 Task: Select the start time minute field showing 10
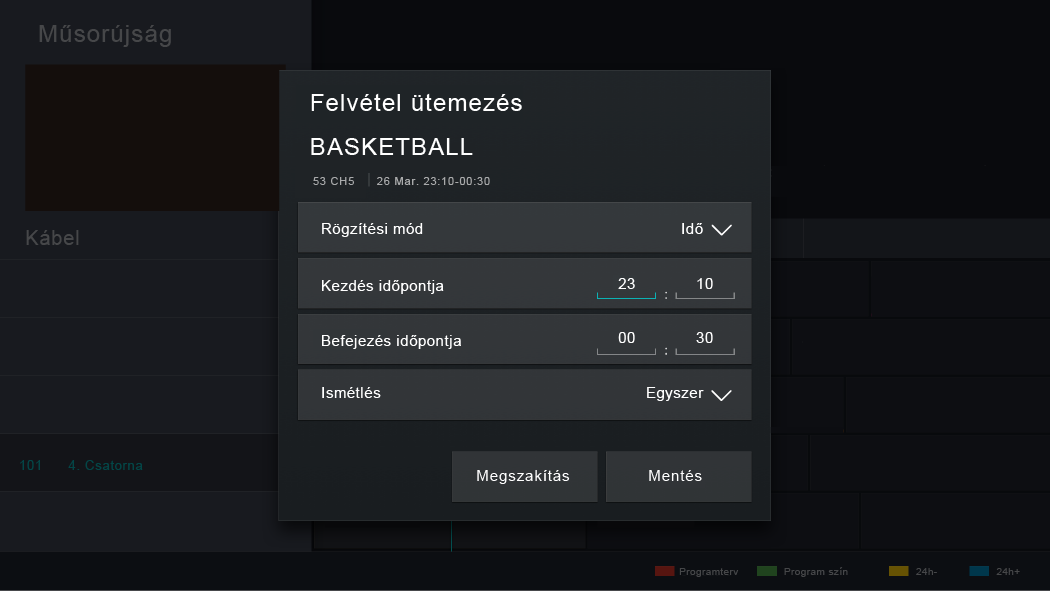click(x=705, y=285)
